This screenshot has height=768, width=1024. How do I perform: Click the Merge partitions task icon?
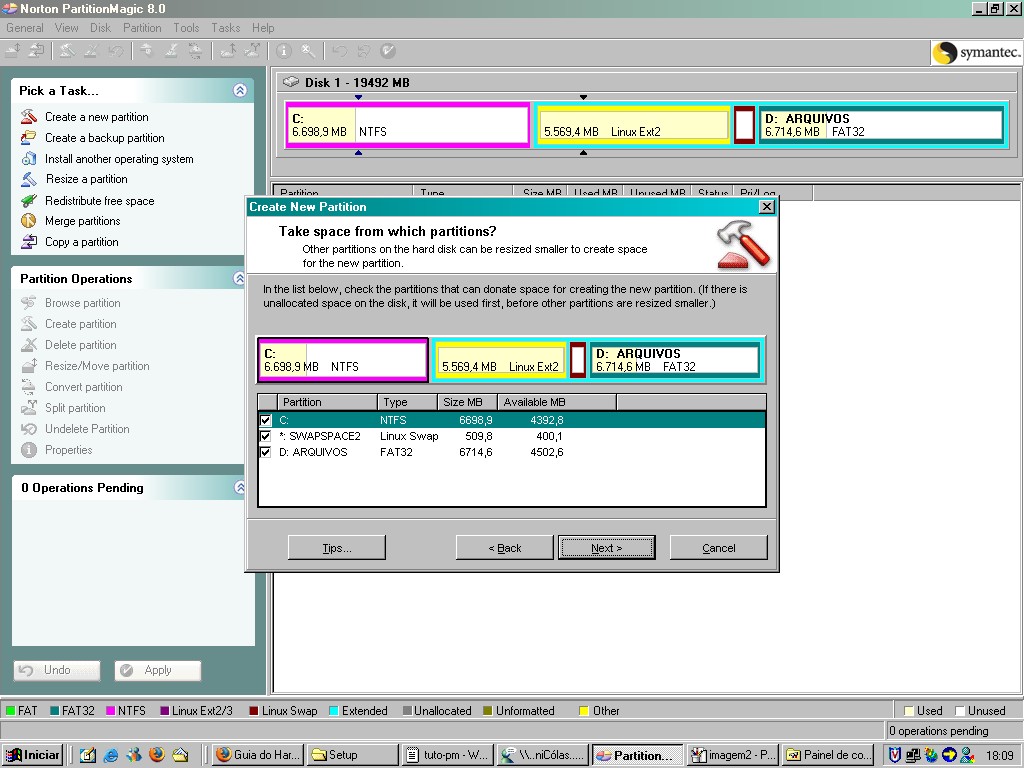point(29,221)
